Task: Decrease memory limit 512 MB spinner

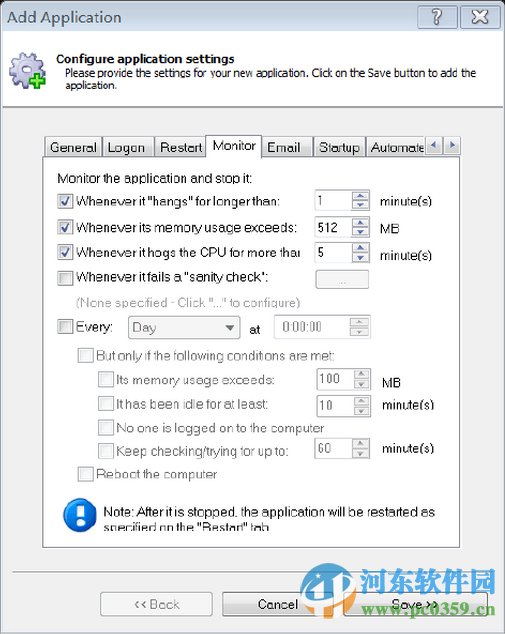Action: tap(360, 232)
